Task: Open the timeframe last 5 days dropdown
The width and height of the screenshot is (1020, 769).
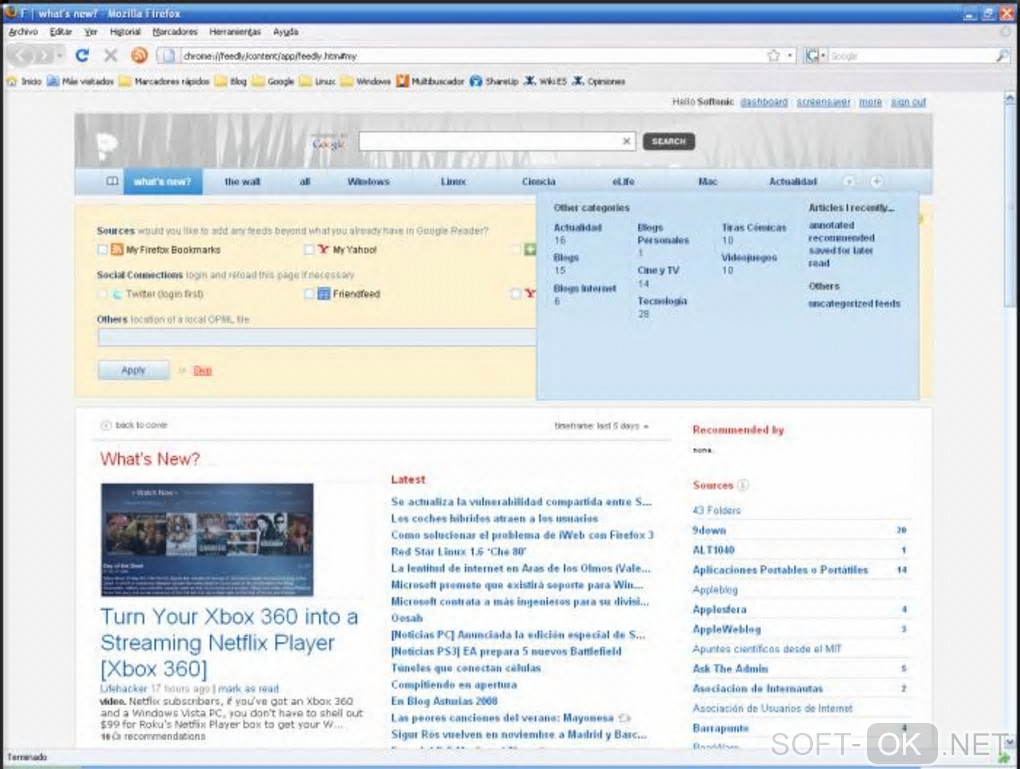Action: coord(602,426)
